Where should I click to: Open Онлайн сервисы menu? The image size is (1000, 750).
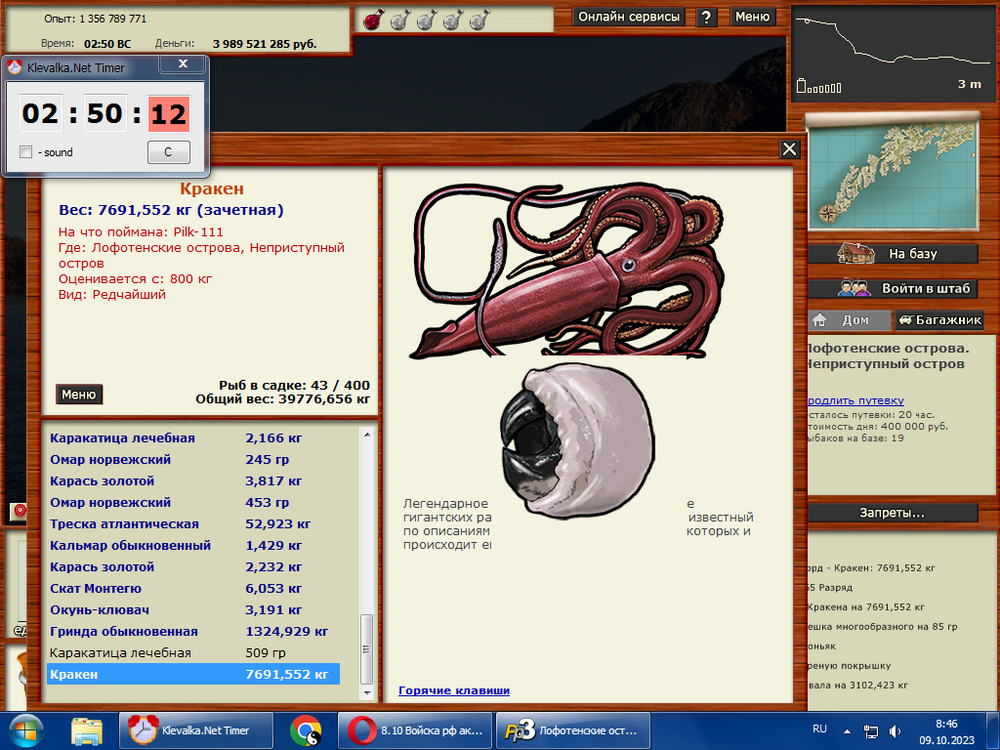pos(630,17)
